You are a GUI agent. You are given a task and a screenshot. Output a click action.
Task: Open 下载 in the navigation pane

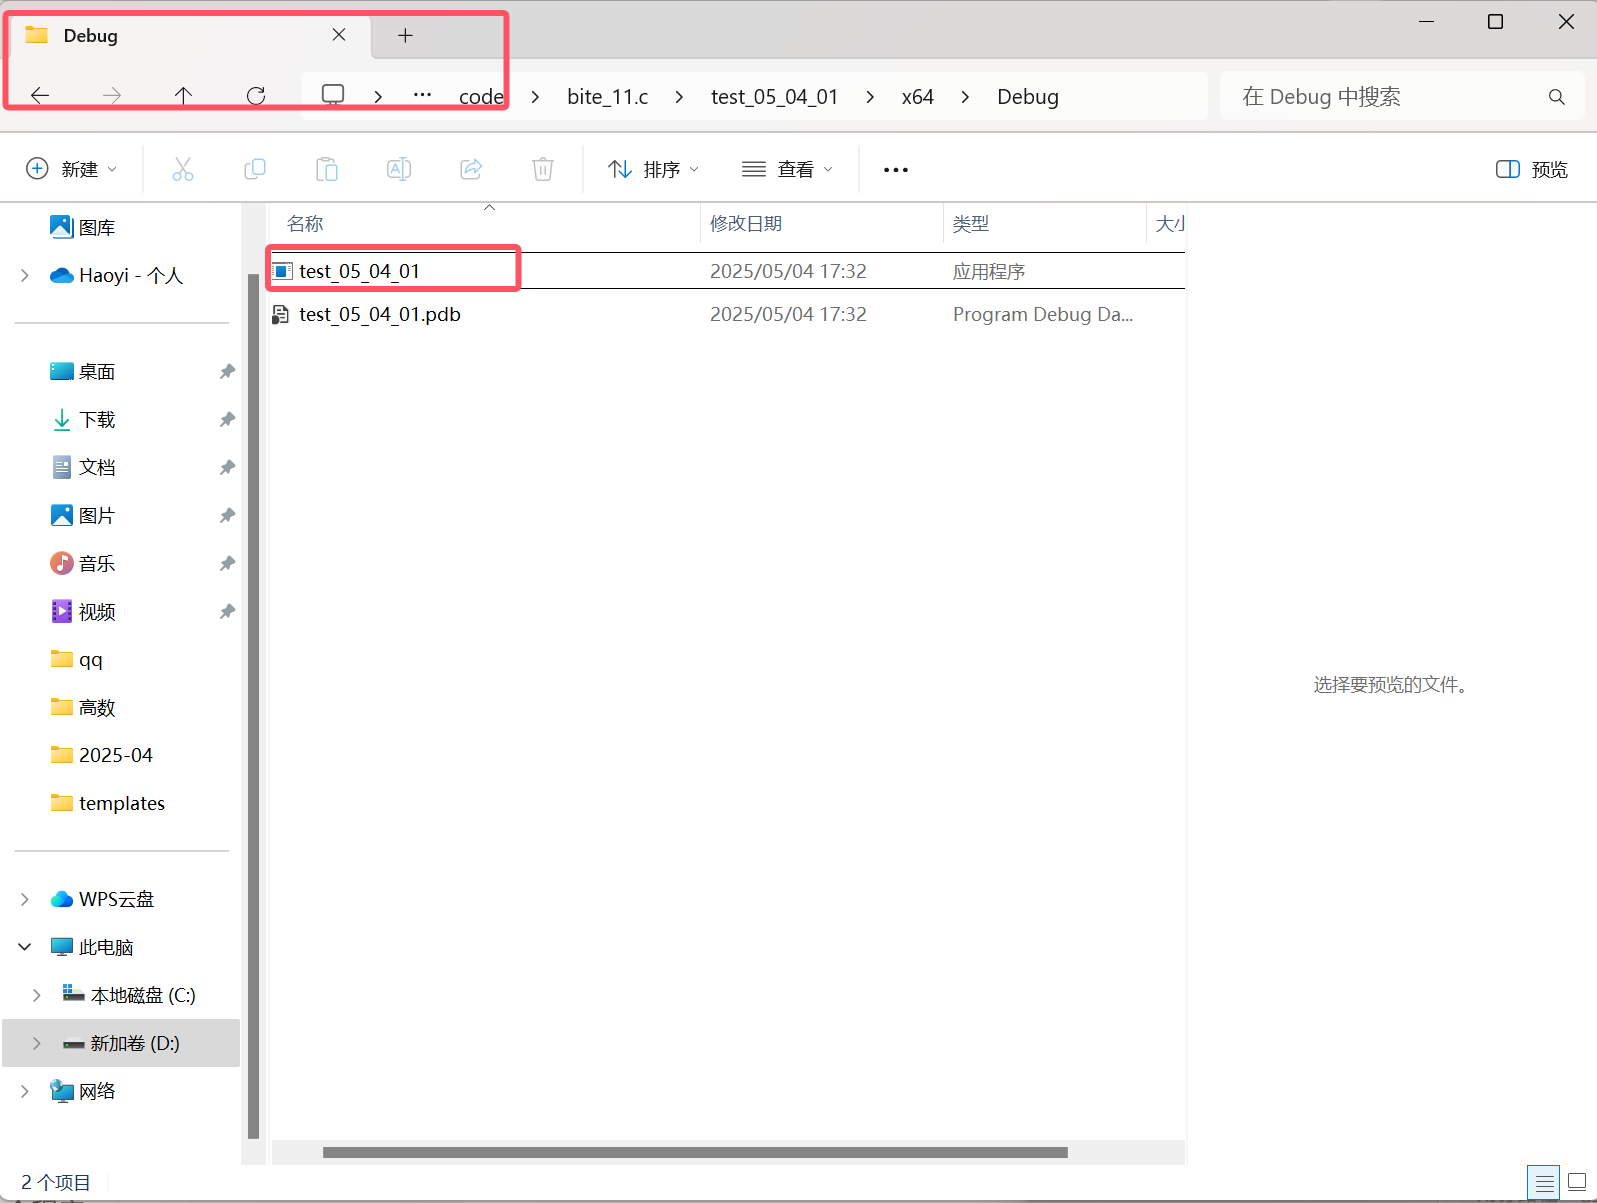click(x=97, y=420)
